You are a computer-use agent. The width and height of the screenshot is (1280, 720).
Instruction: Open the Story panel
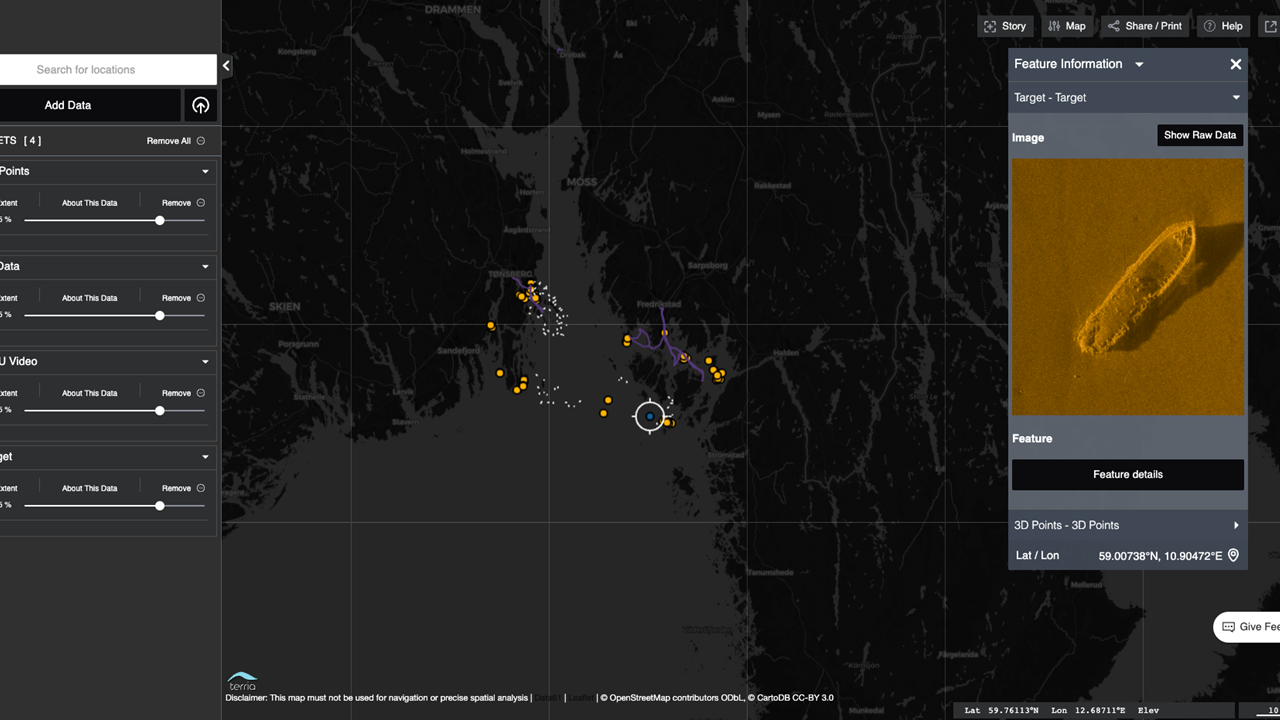(x=1004, y=26)
